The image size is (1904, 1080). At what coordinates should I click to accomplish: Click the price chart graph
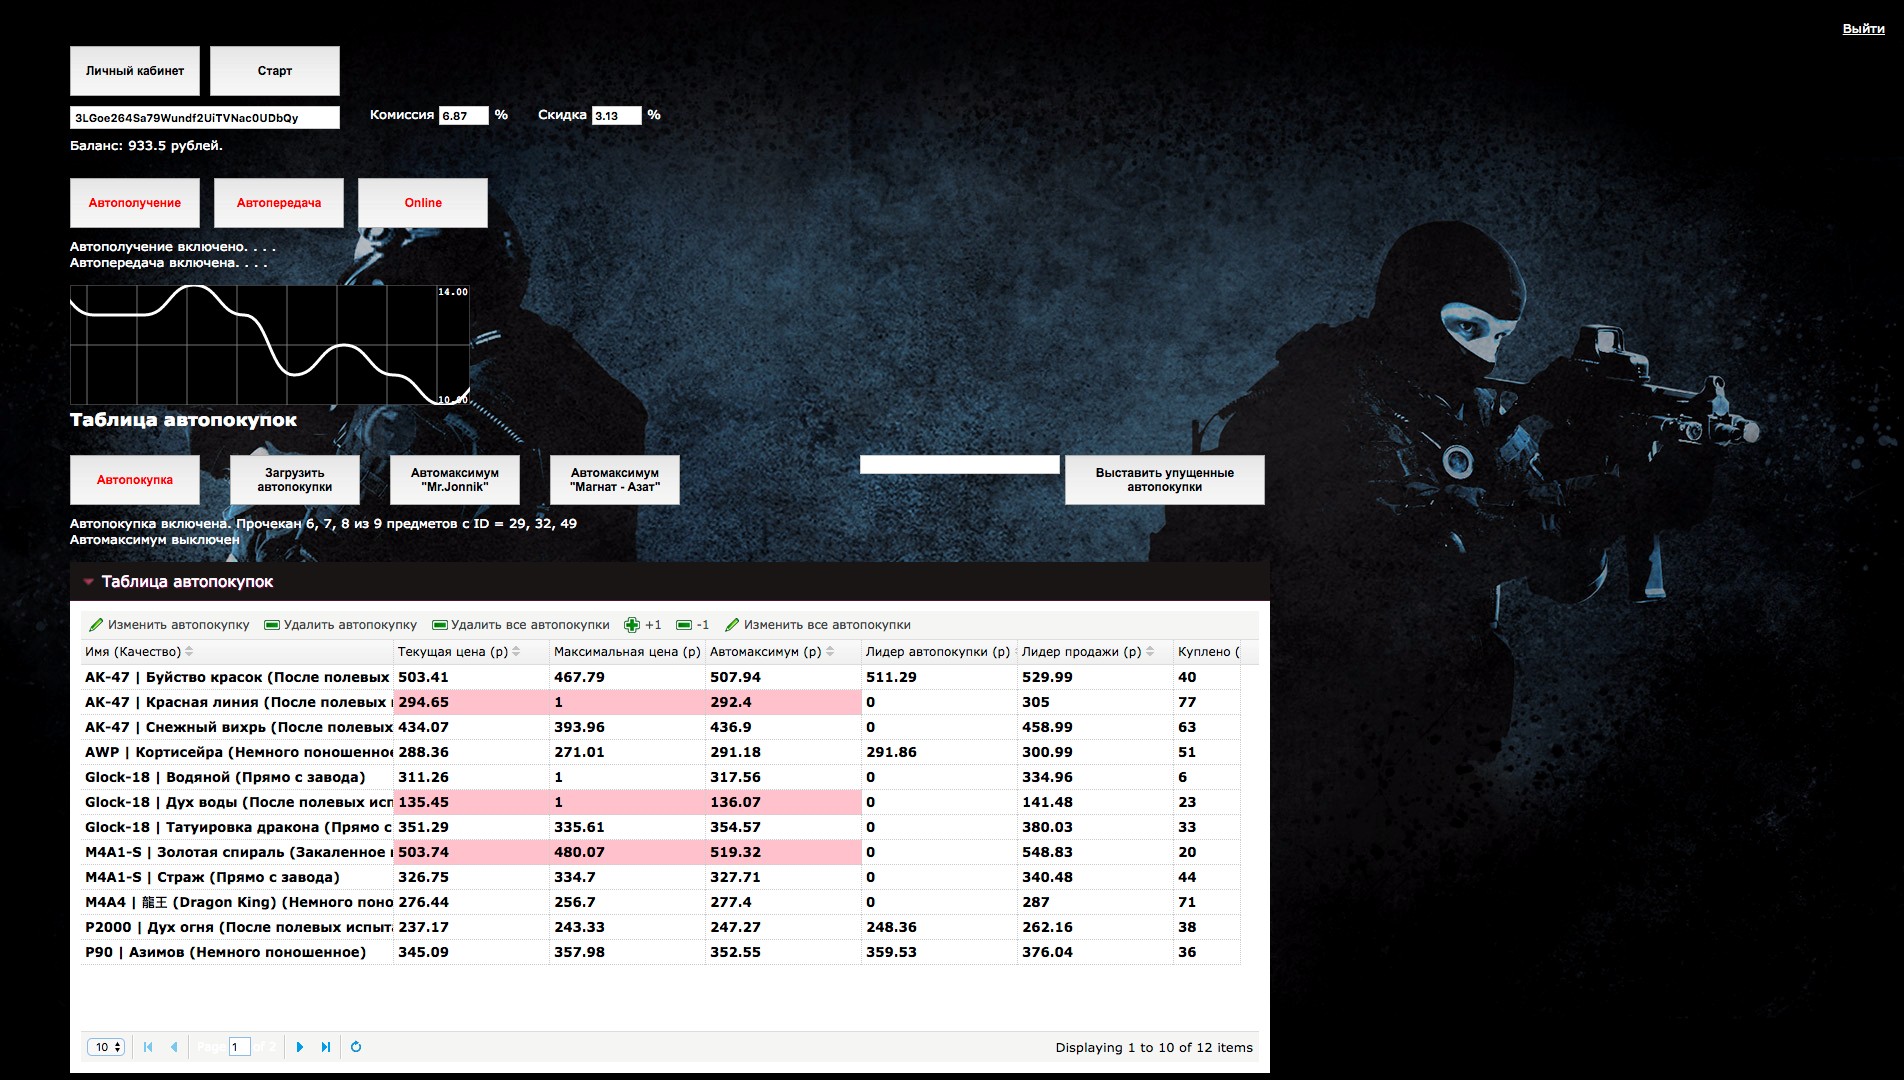click(x=269, y=345)
